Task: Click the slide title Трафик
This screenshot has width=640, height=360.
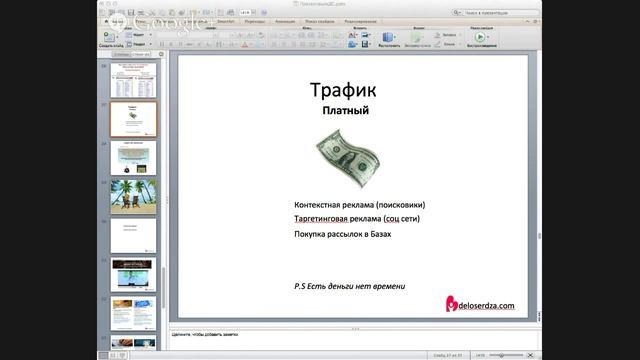Action: point(343,90)
